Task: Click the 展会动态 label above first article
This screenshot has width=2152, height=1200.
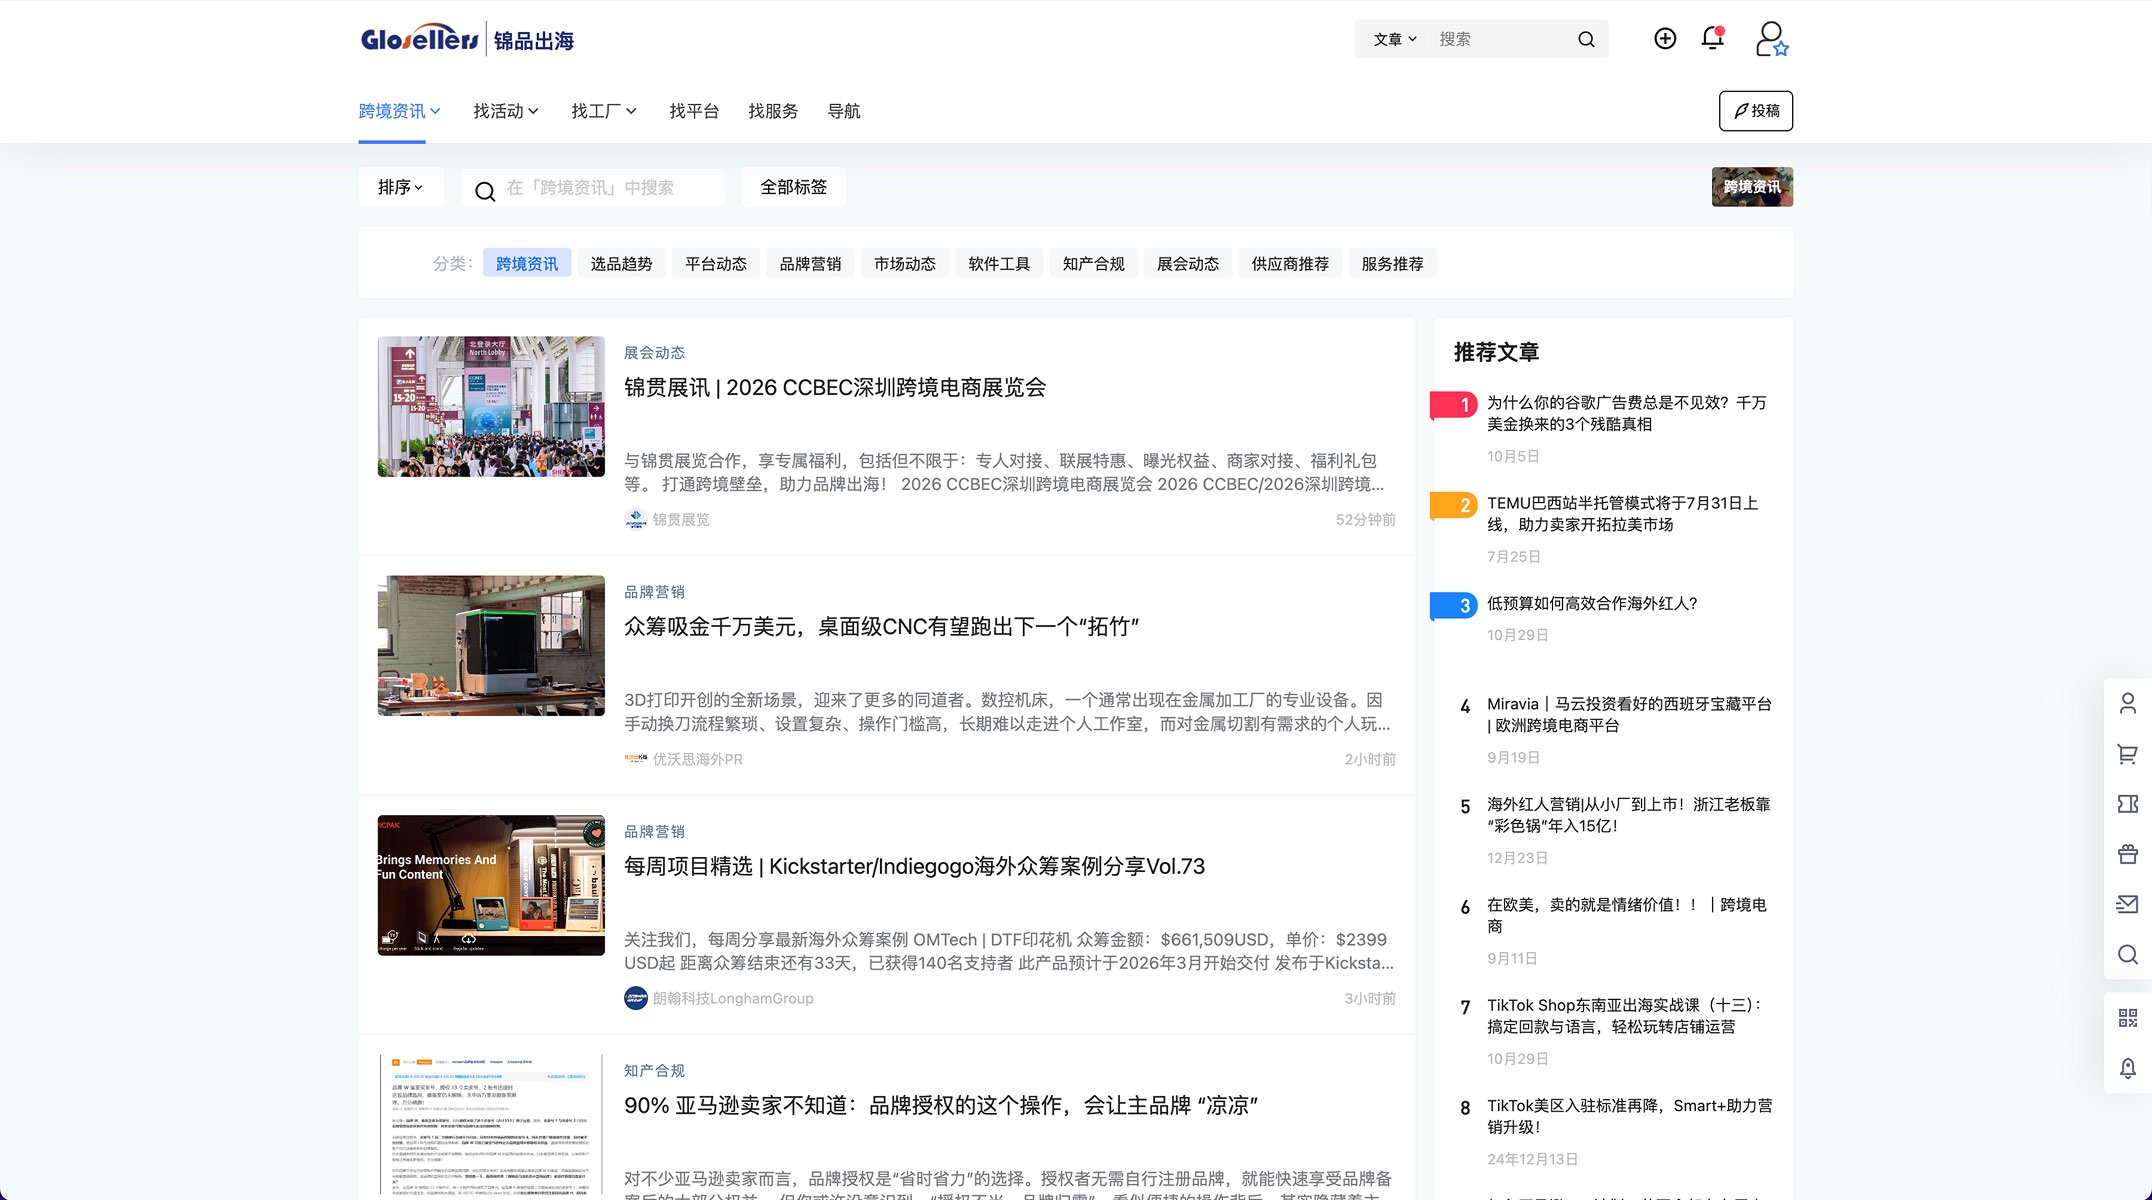Action: click(654, 353)
